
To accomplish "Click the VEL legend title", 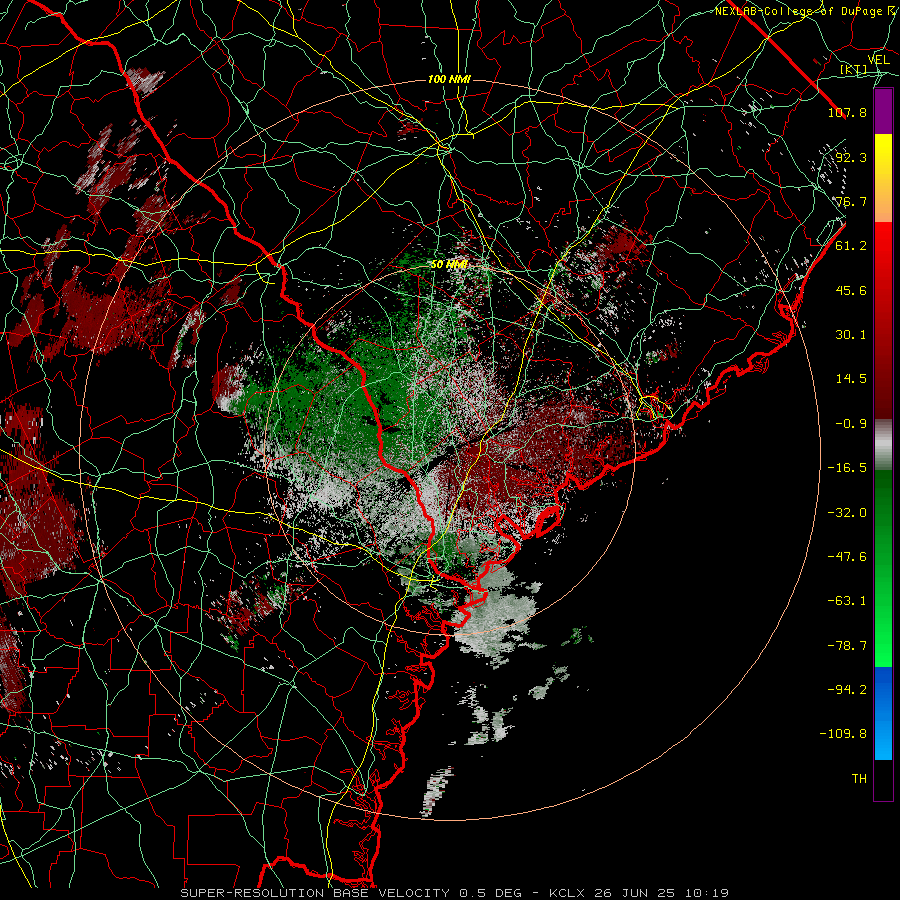I will [x=878, y=59].
